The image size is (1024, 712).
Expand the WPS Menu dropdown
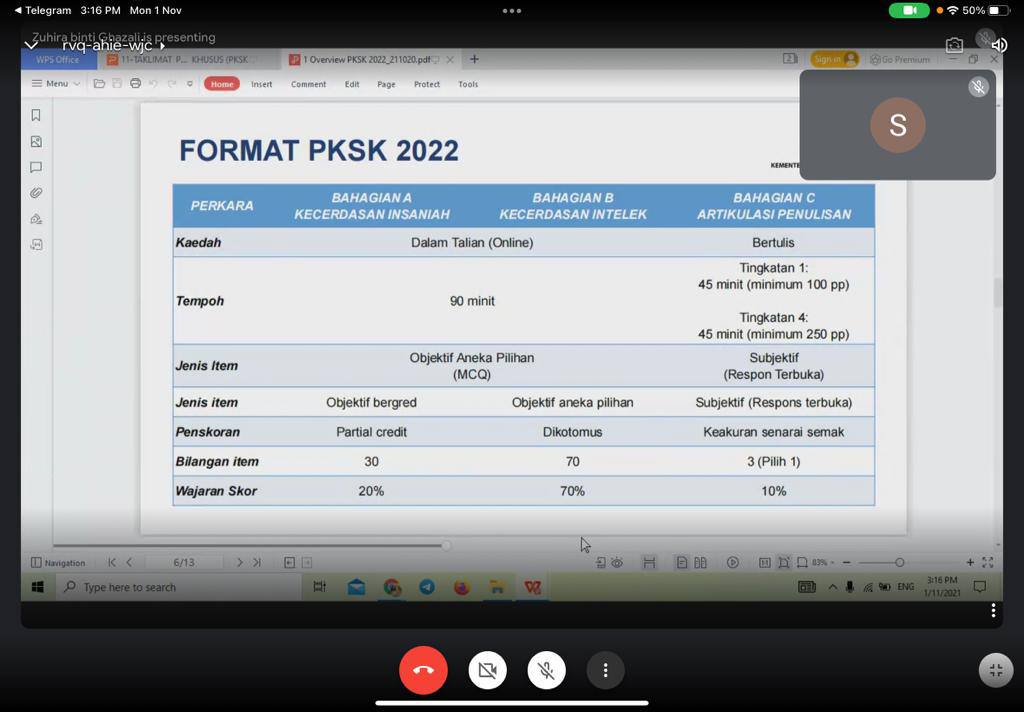pyautogui.click(x=56, y=84)
